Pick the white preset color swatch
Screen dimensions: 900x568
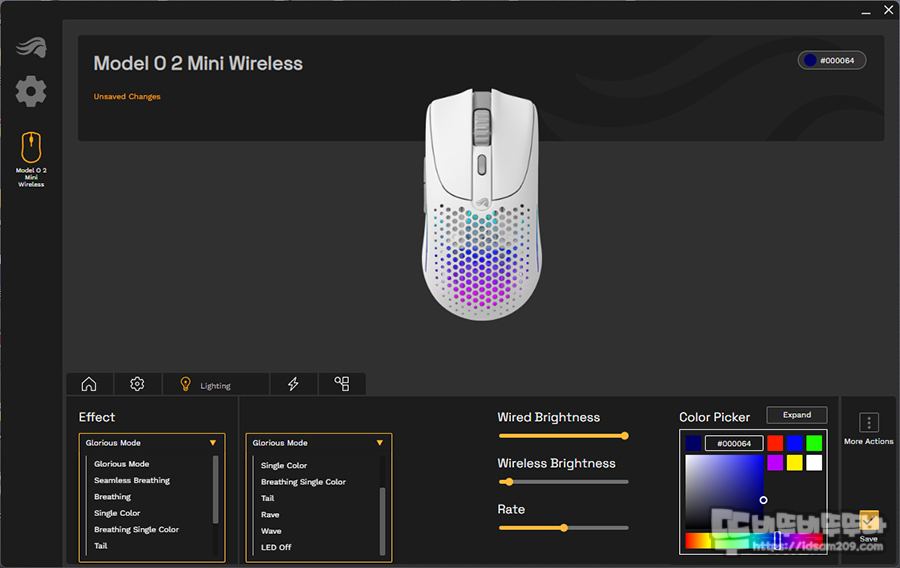coord(814,462)
